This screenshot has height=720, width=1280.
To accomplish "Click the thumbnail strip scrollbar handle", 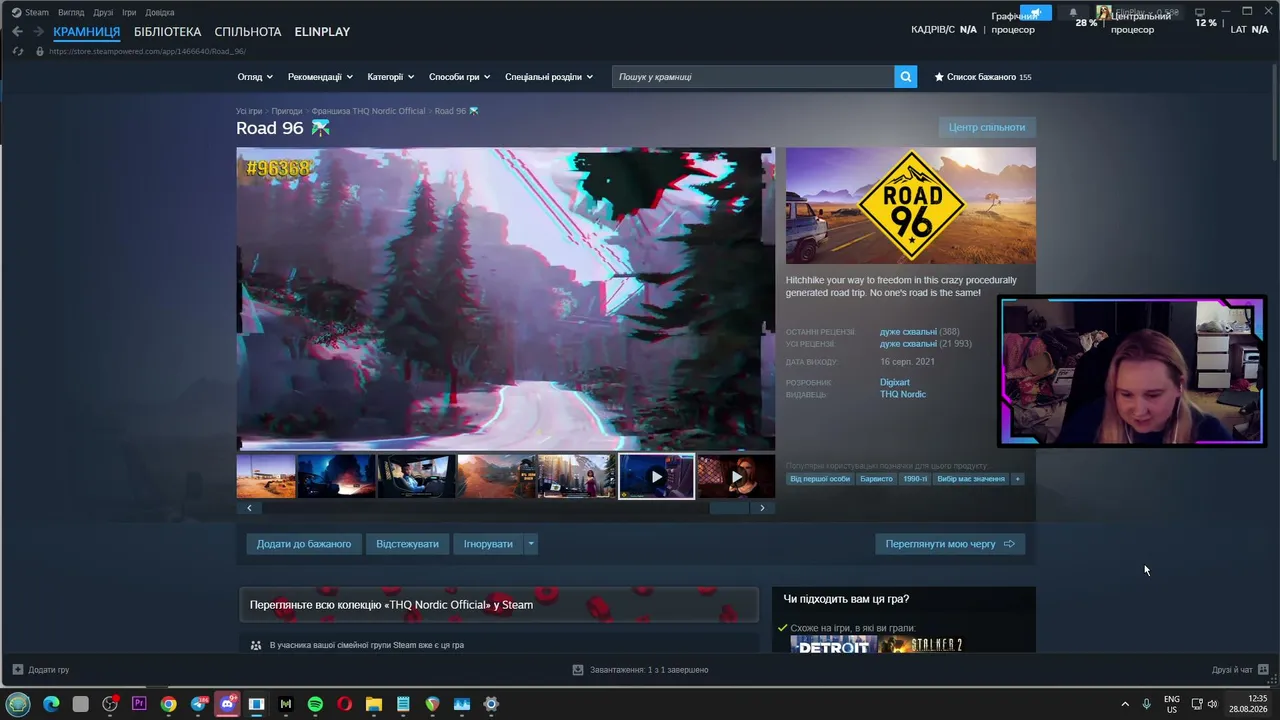I will [x=729, y=508].
